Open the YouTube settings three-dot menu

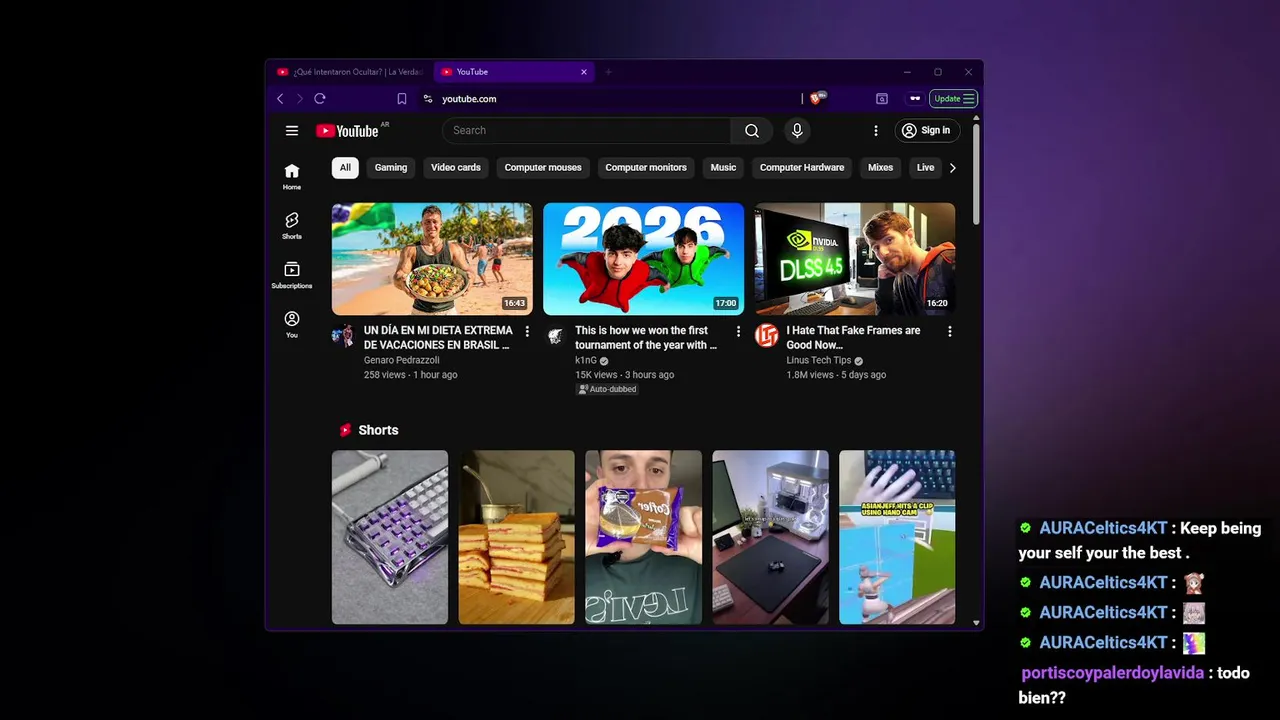[876, 130]
